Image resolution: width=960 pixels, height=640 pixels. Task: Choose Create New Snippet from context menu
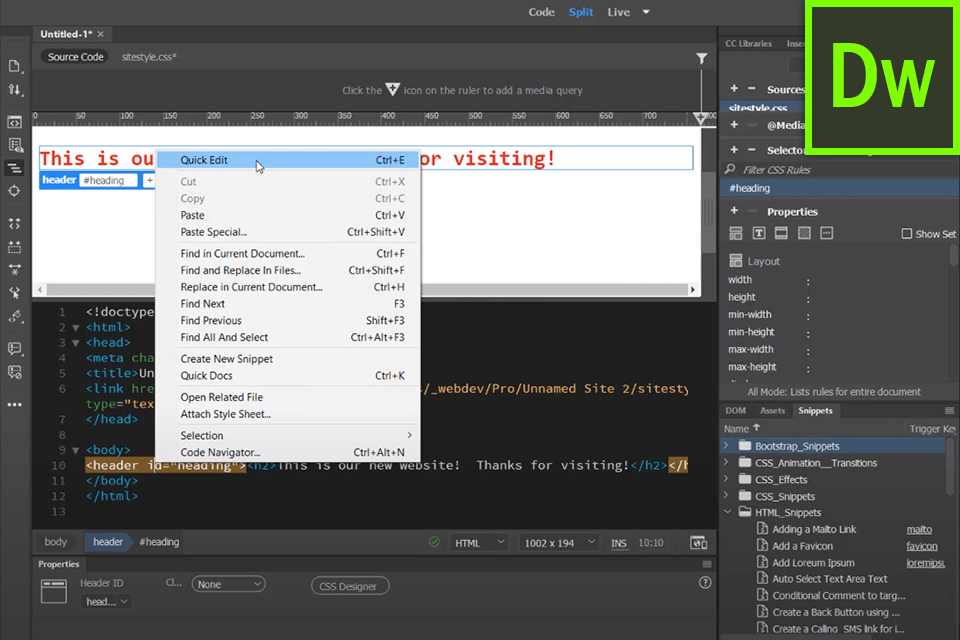(x=288, y=359)
